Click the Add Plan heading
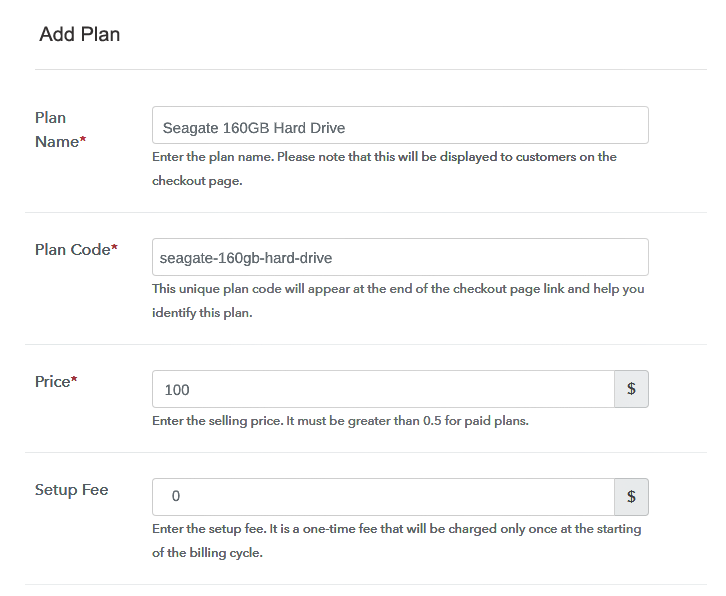Screen dimensions: 726x596 80,35
